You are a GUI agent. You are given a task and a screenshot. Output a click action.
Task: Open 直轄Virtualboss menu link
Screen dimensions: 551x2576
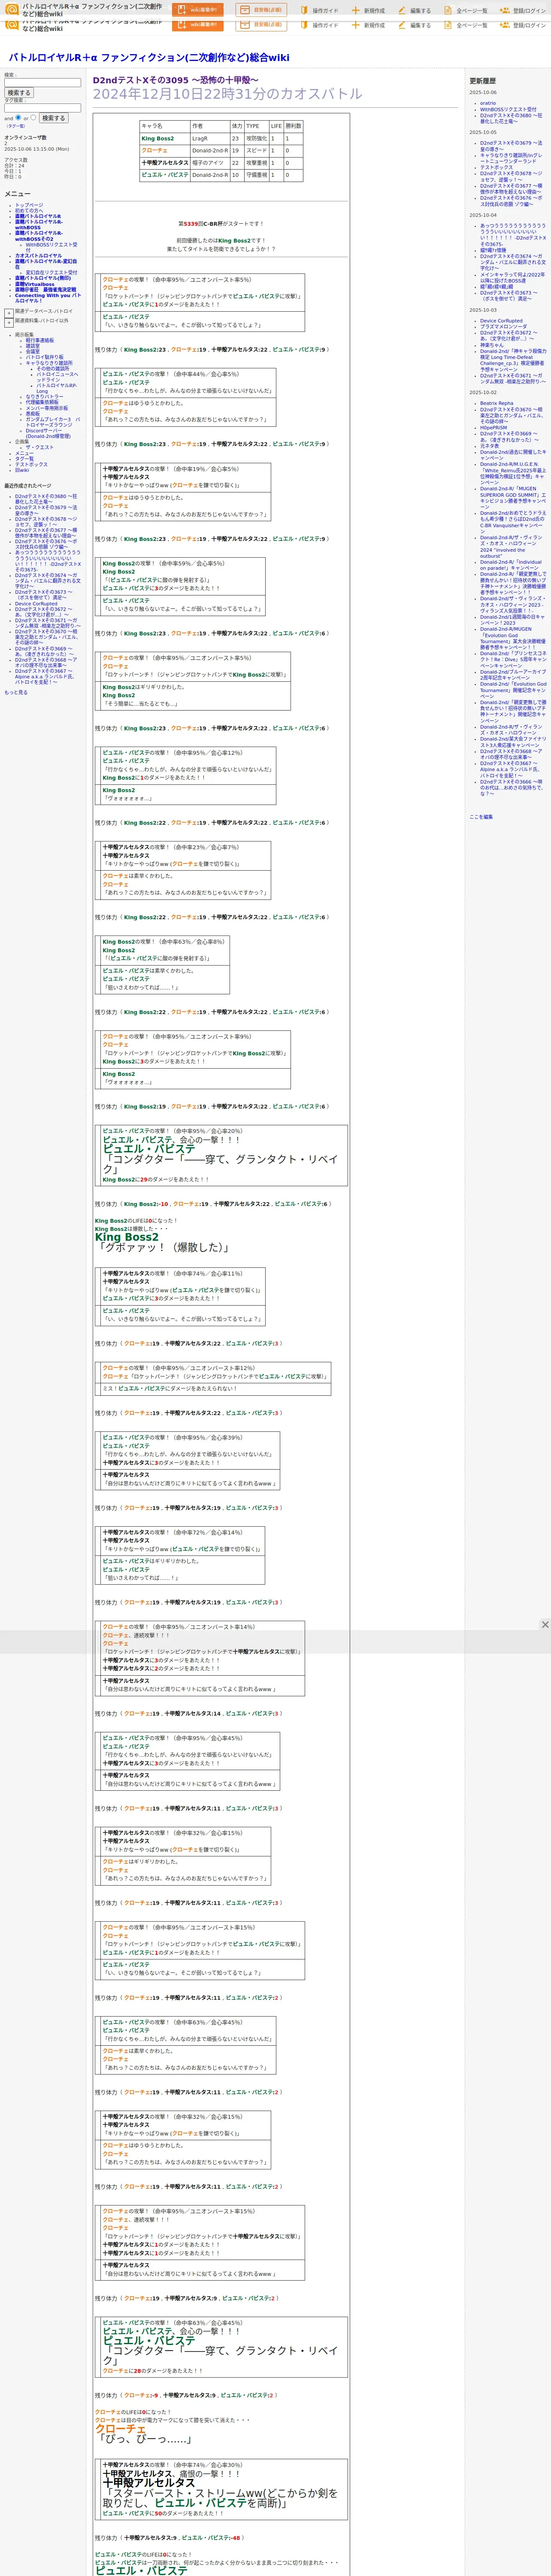tap(35, 284)
